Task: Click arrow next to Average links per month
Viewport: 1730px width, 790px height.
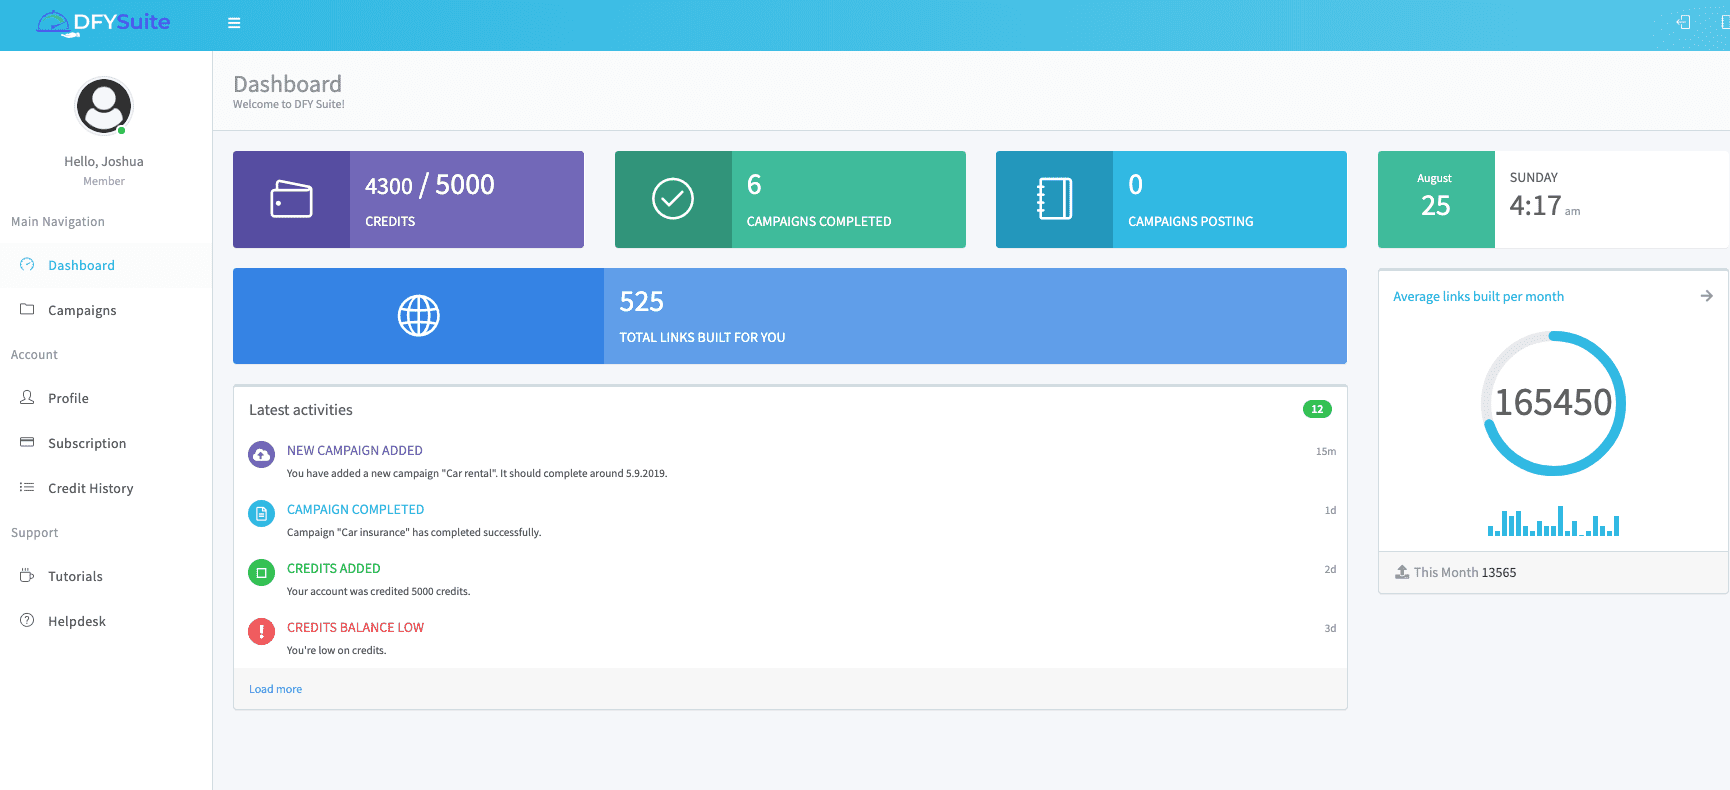Action: [x=1707, y=296]
